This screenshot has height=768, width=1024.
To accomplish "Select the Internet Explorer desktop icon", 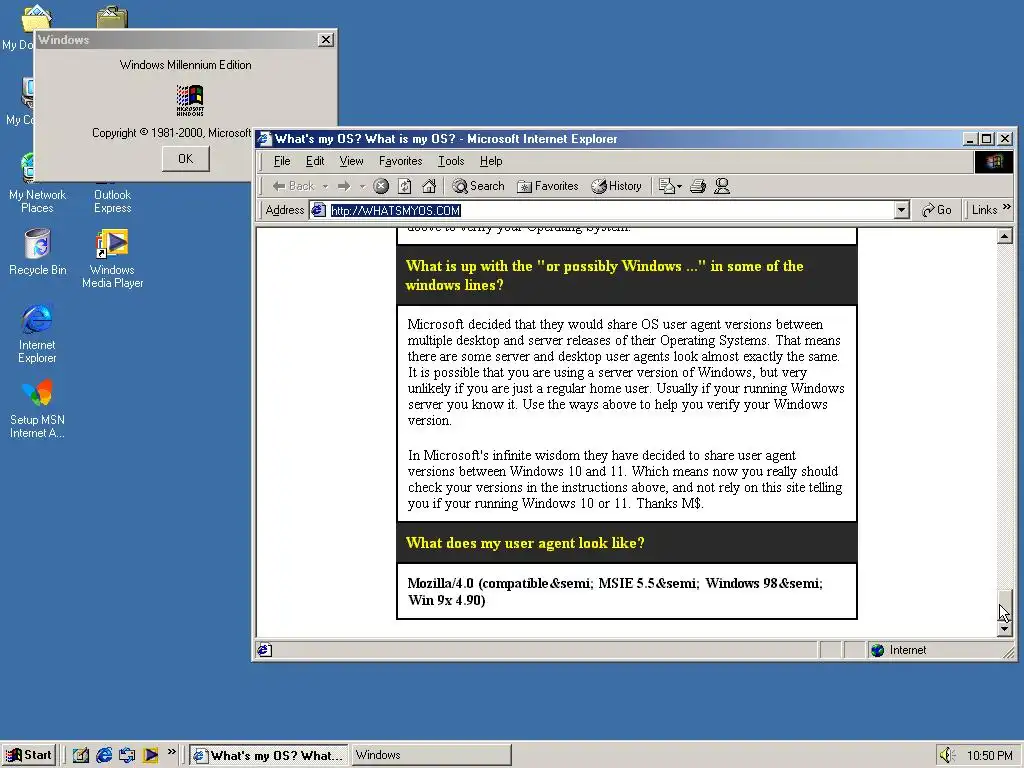I will [37, 334].
